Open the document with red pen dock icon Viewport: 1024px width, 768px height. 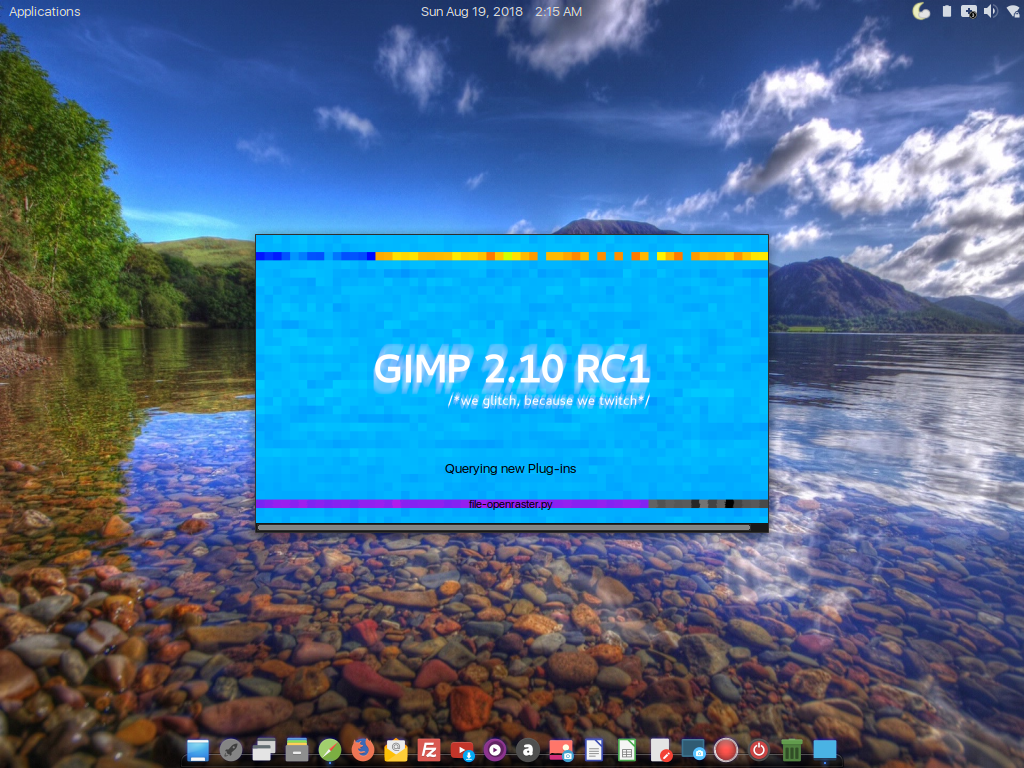point(660,750)
